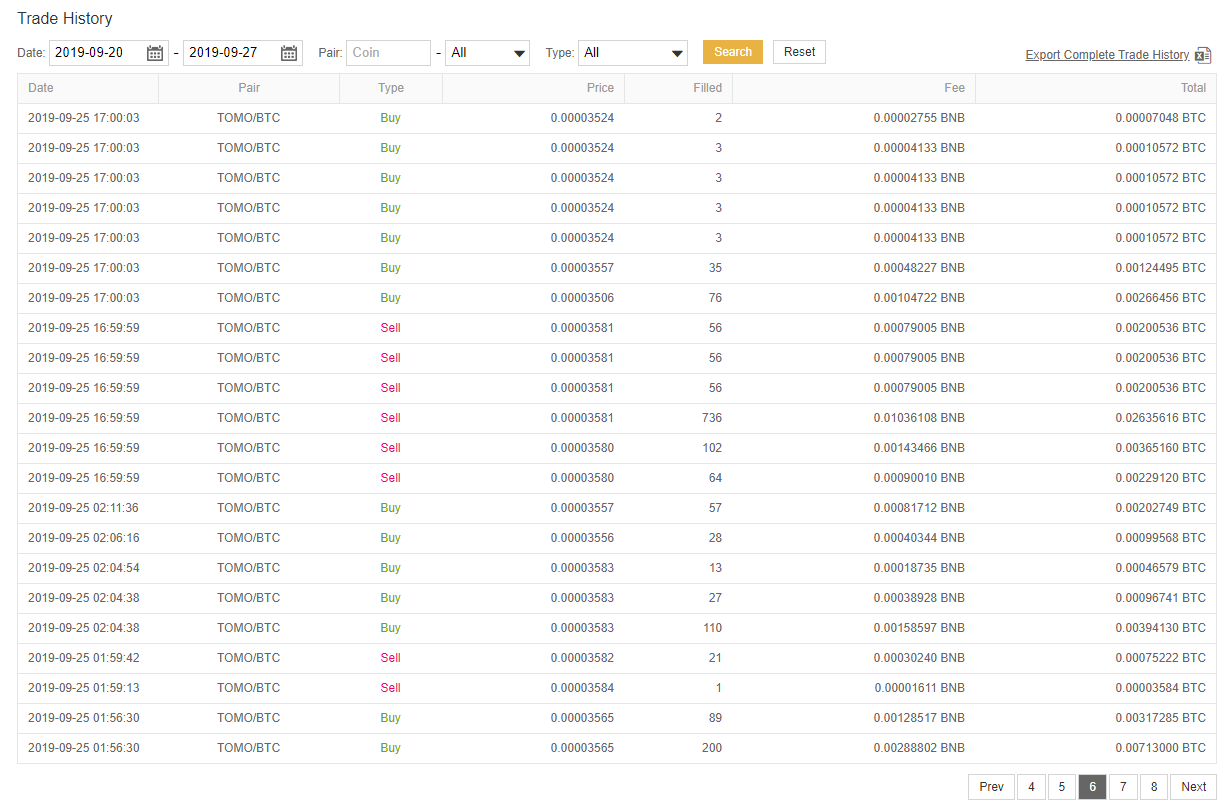Select Sell type in 01:59:42 row
Screen dimensions: 1228x807
pyautogui.click(x=390, y=658)
